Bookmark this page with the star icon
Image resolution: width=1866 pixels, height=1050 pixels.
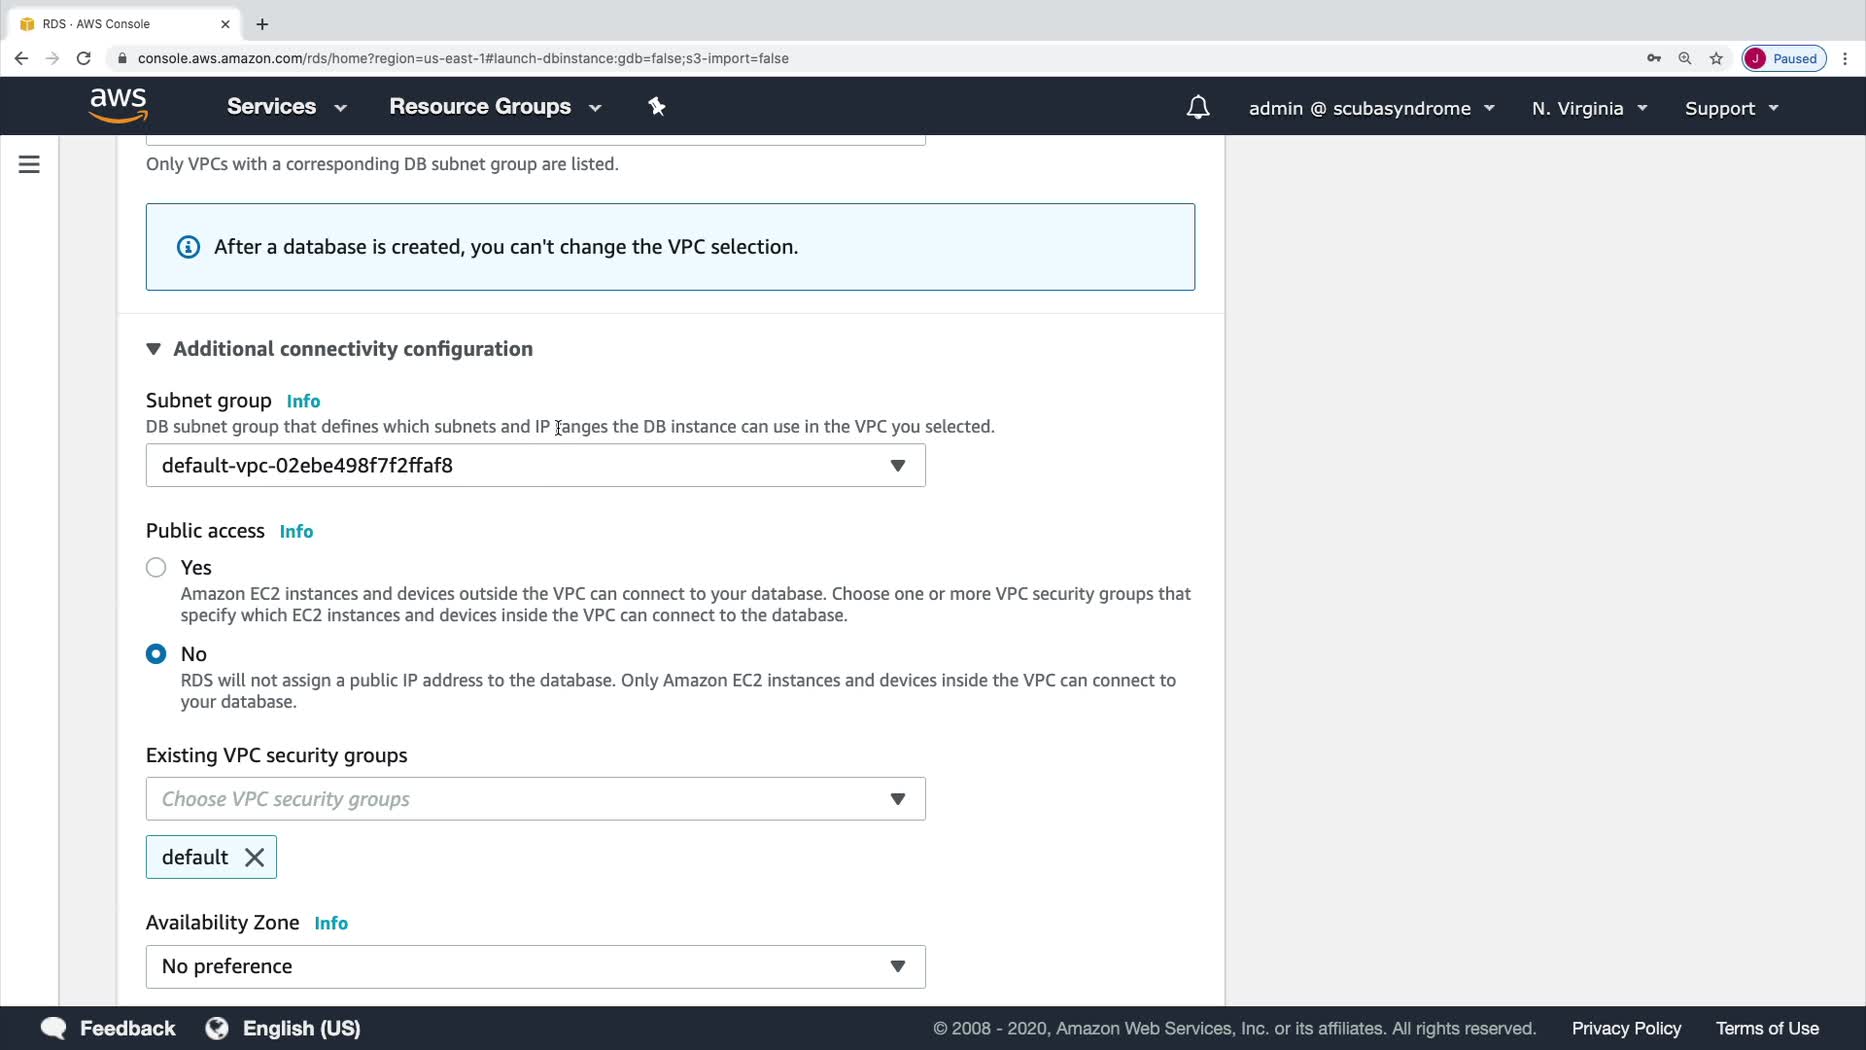(1716, 58)
